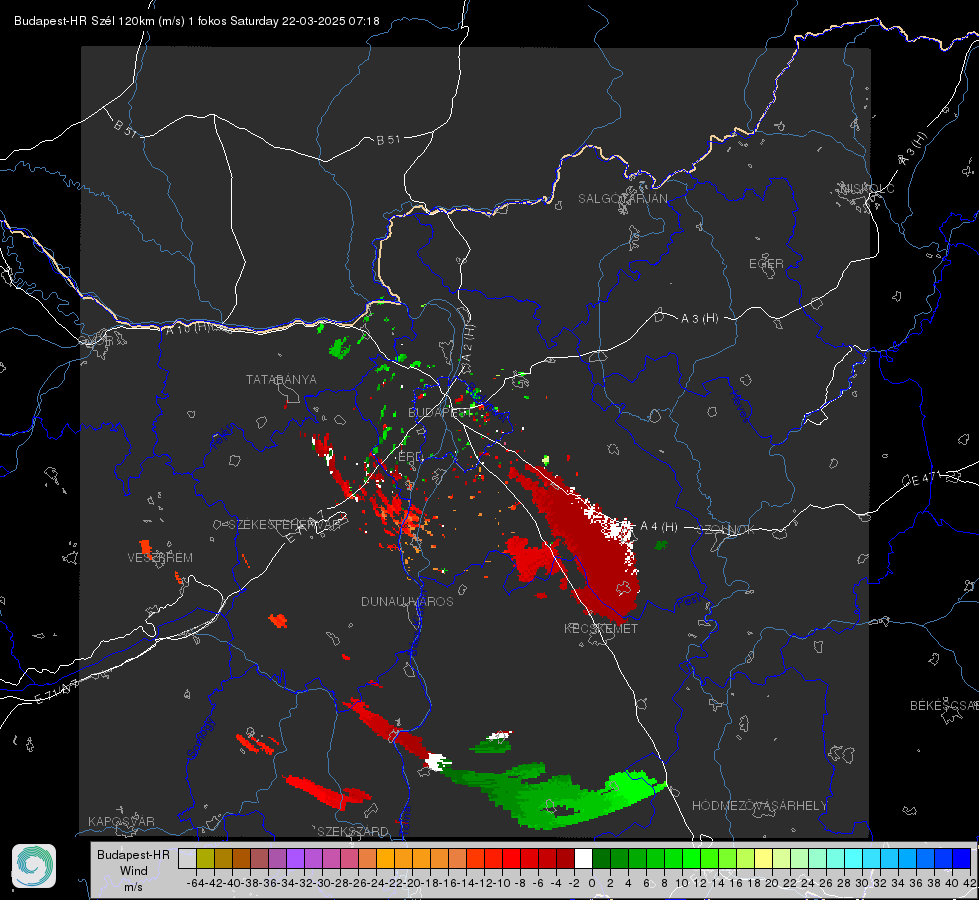Image resolution: width=979 pixels, height=900 pixels.
Task: Select the MISKOLC city label
Action: click(x=867, y=188)
